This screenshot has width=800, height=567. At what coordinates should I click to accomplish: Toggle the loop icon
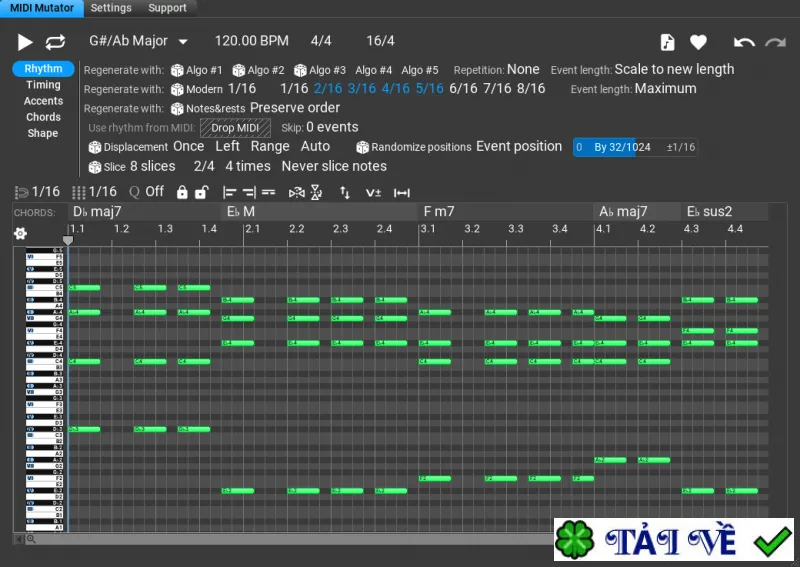point(55,42)
